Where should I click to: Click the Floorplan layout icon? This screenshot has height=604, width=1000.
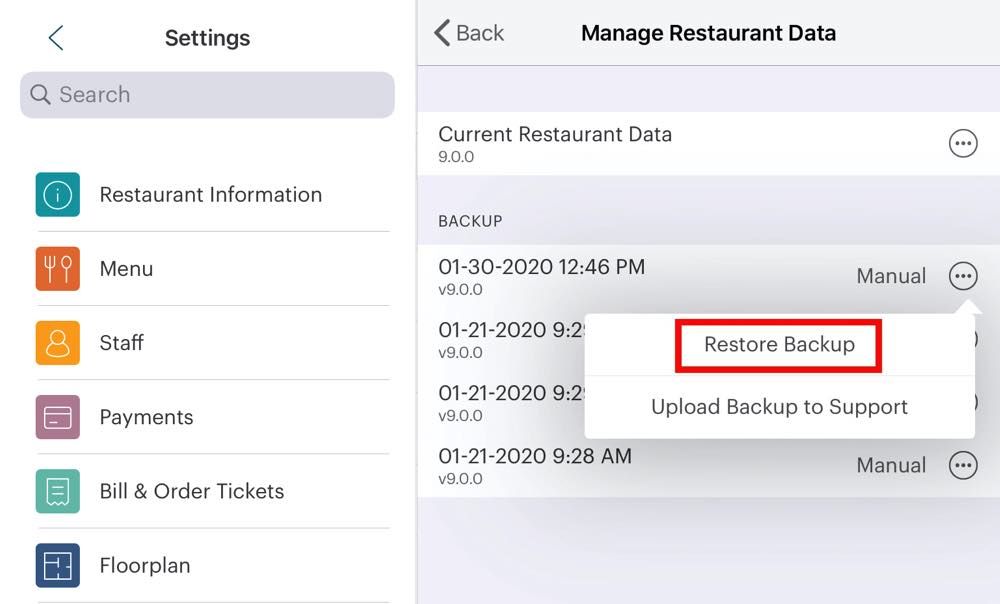click(x=56, y=565)
